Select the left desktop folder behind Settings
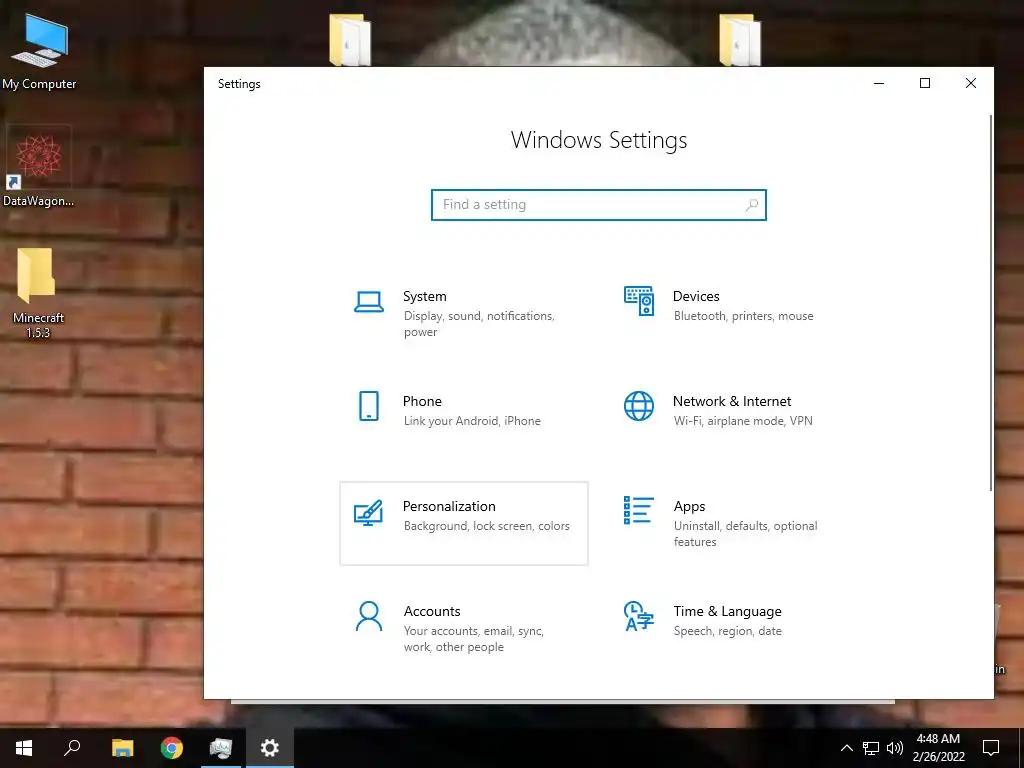This screenshot has width=1024, height=768. 350,39
